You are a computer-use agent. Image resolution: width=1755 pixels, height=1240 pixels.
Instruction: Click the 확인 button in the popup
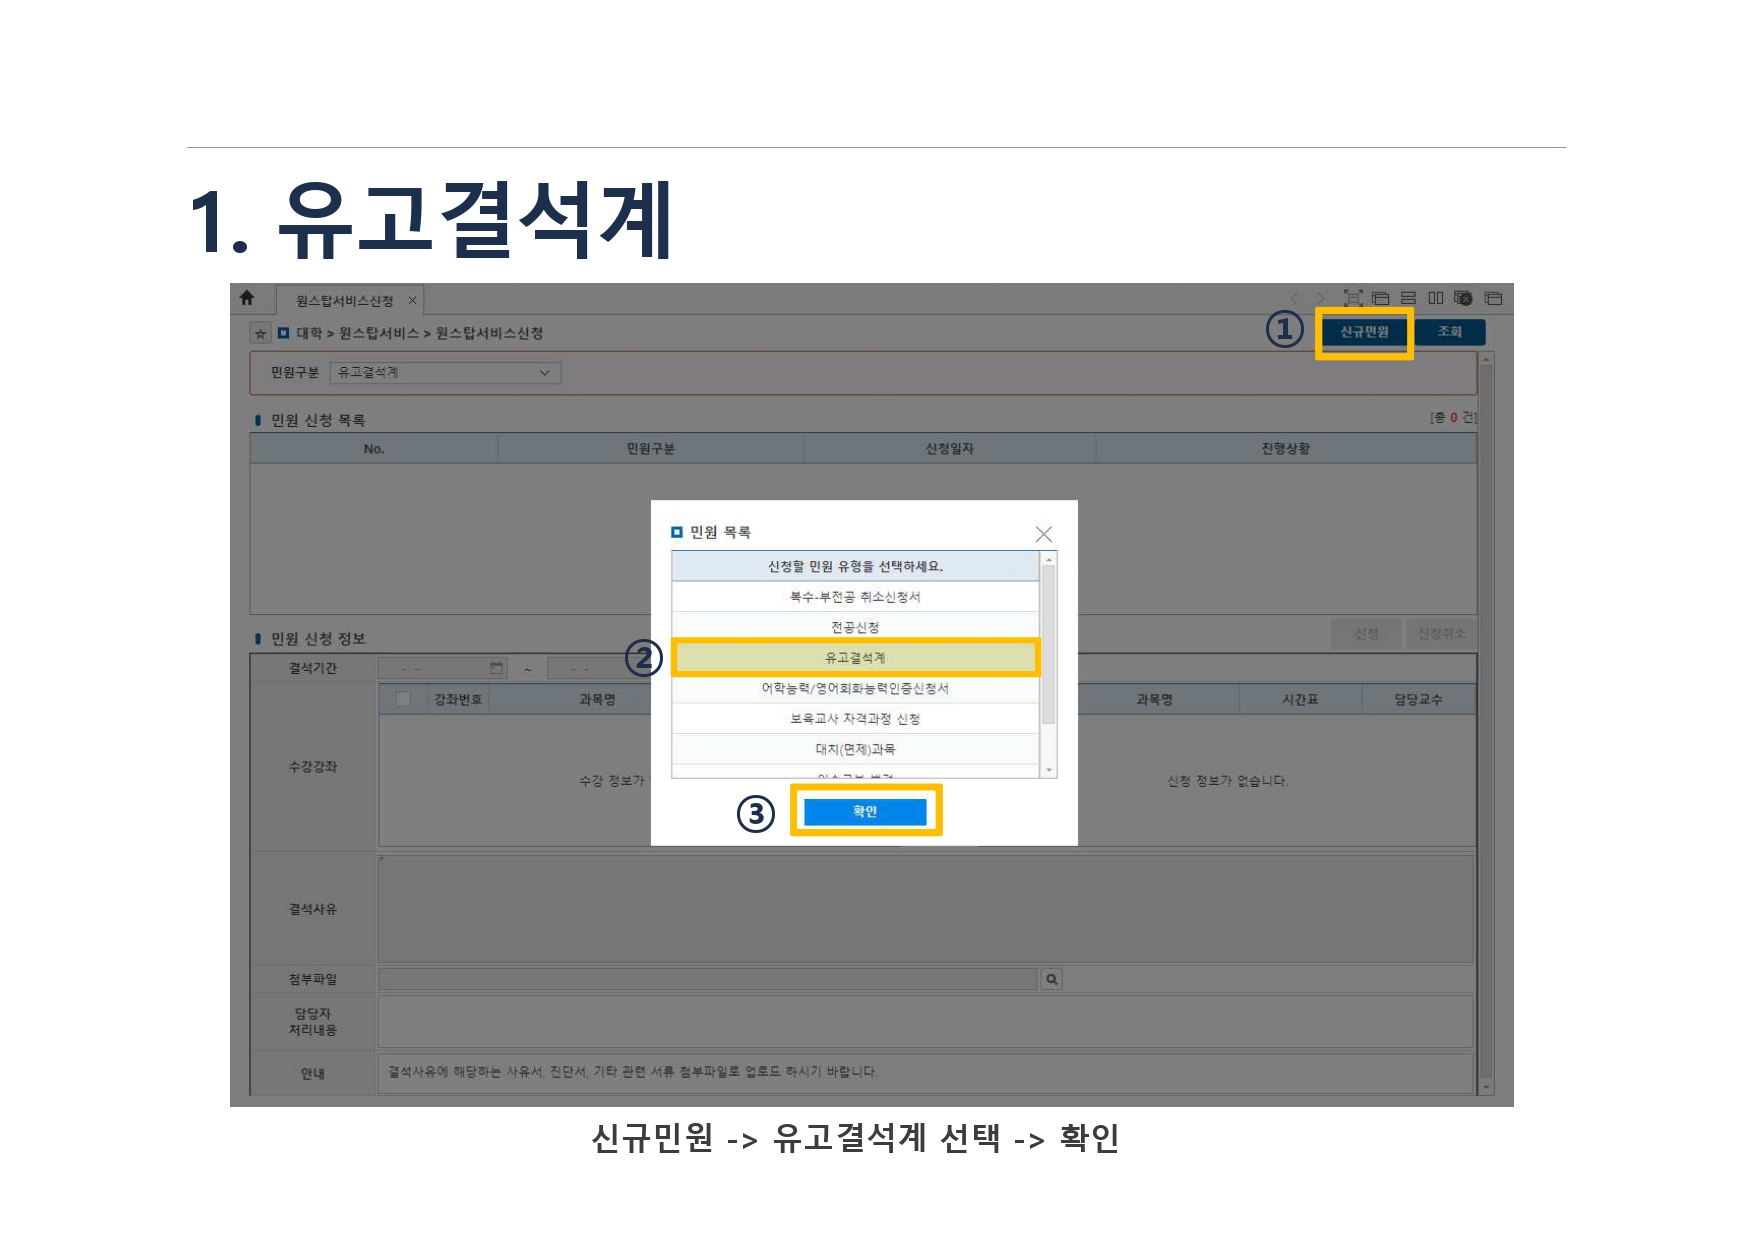click(x=866, y=811)
